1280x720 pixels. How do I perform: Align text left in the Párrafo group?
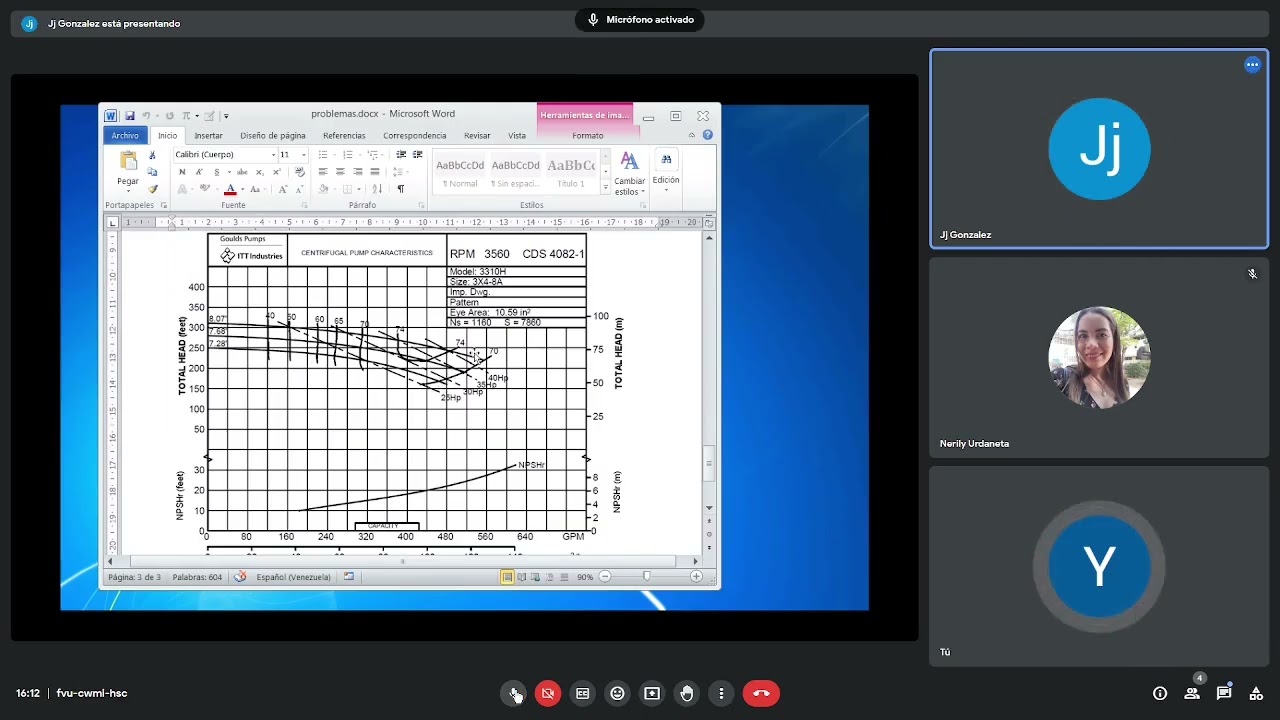coord(323,172)
